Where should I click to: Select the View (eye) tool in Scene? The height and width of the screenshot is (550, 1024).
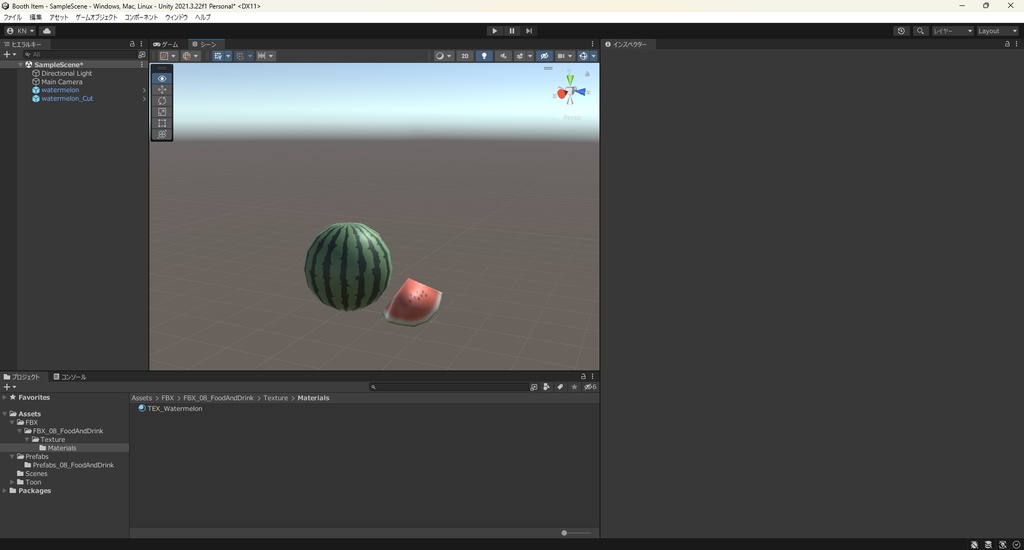(162, 78)
